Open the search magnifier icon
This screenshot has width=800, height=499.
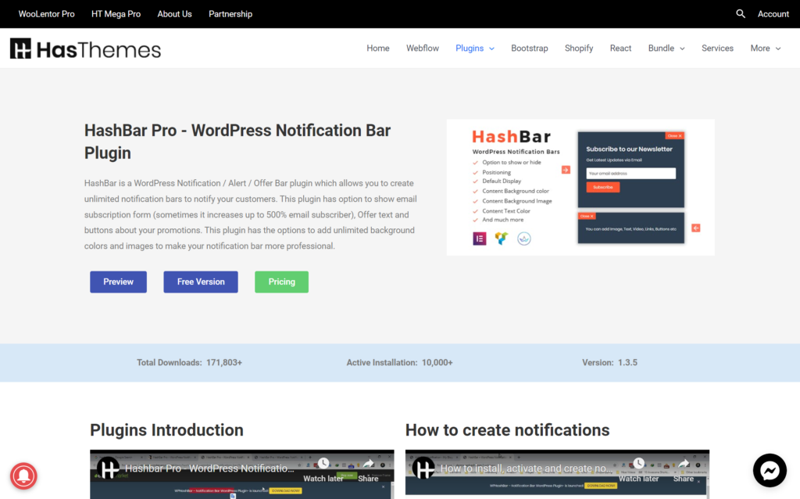pos(740,14)
